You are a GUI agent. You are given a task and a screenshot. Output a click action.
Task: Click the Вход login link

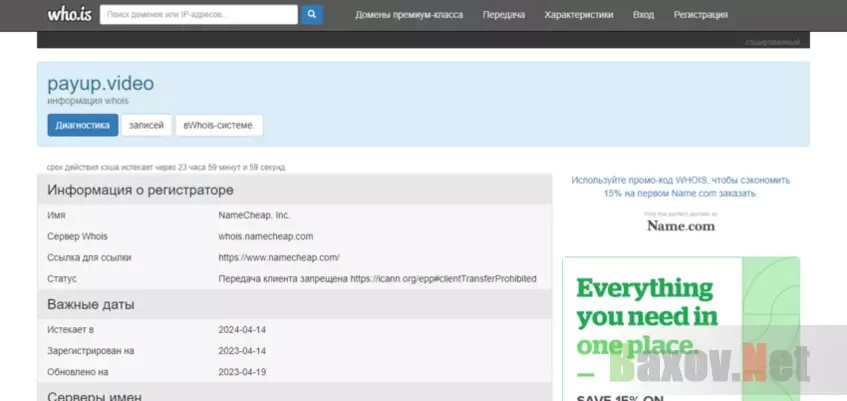pos(643,15)
